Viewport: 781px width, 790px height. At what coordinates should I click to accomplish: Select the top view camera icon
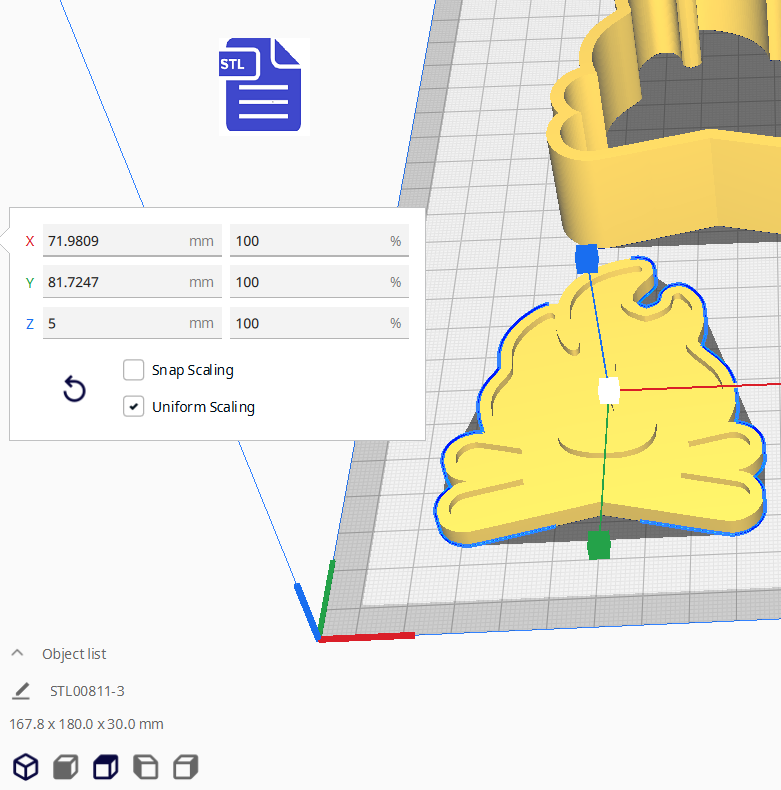click(x=105, y=767)
